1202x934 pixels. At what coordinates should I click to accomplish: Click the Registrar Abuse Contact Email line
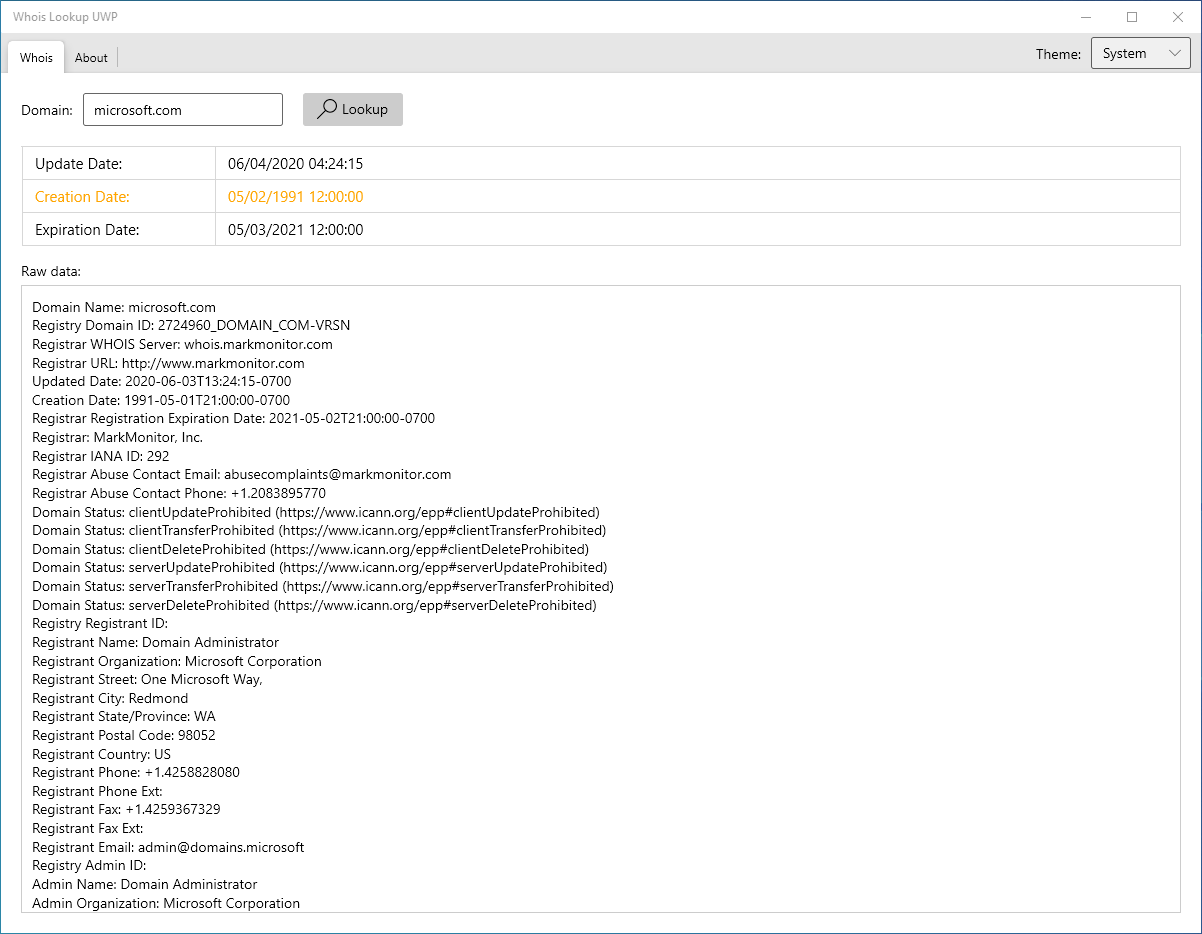242,474
